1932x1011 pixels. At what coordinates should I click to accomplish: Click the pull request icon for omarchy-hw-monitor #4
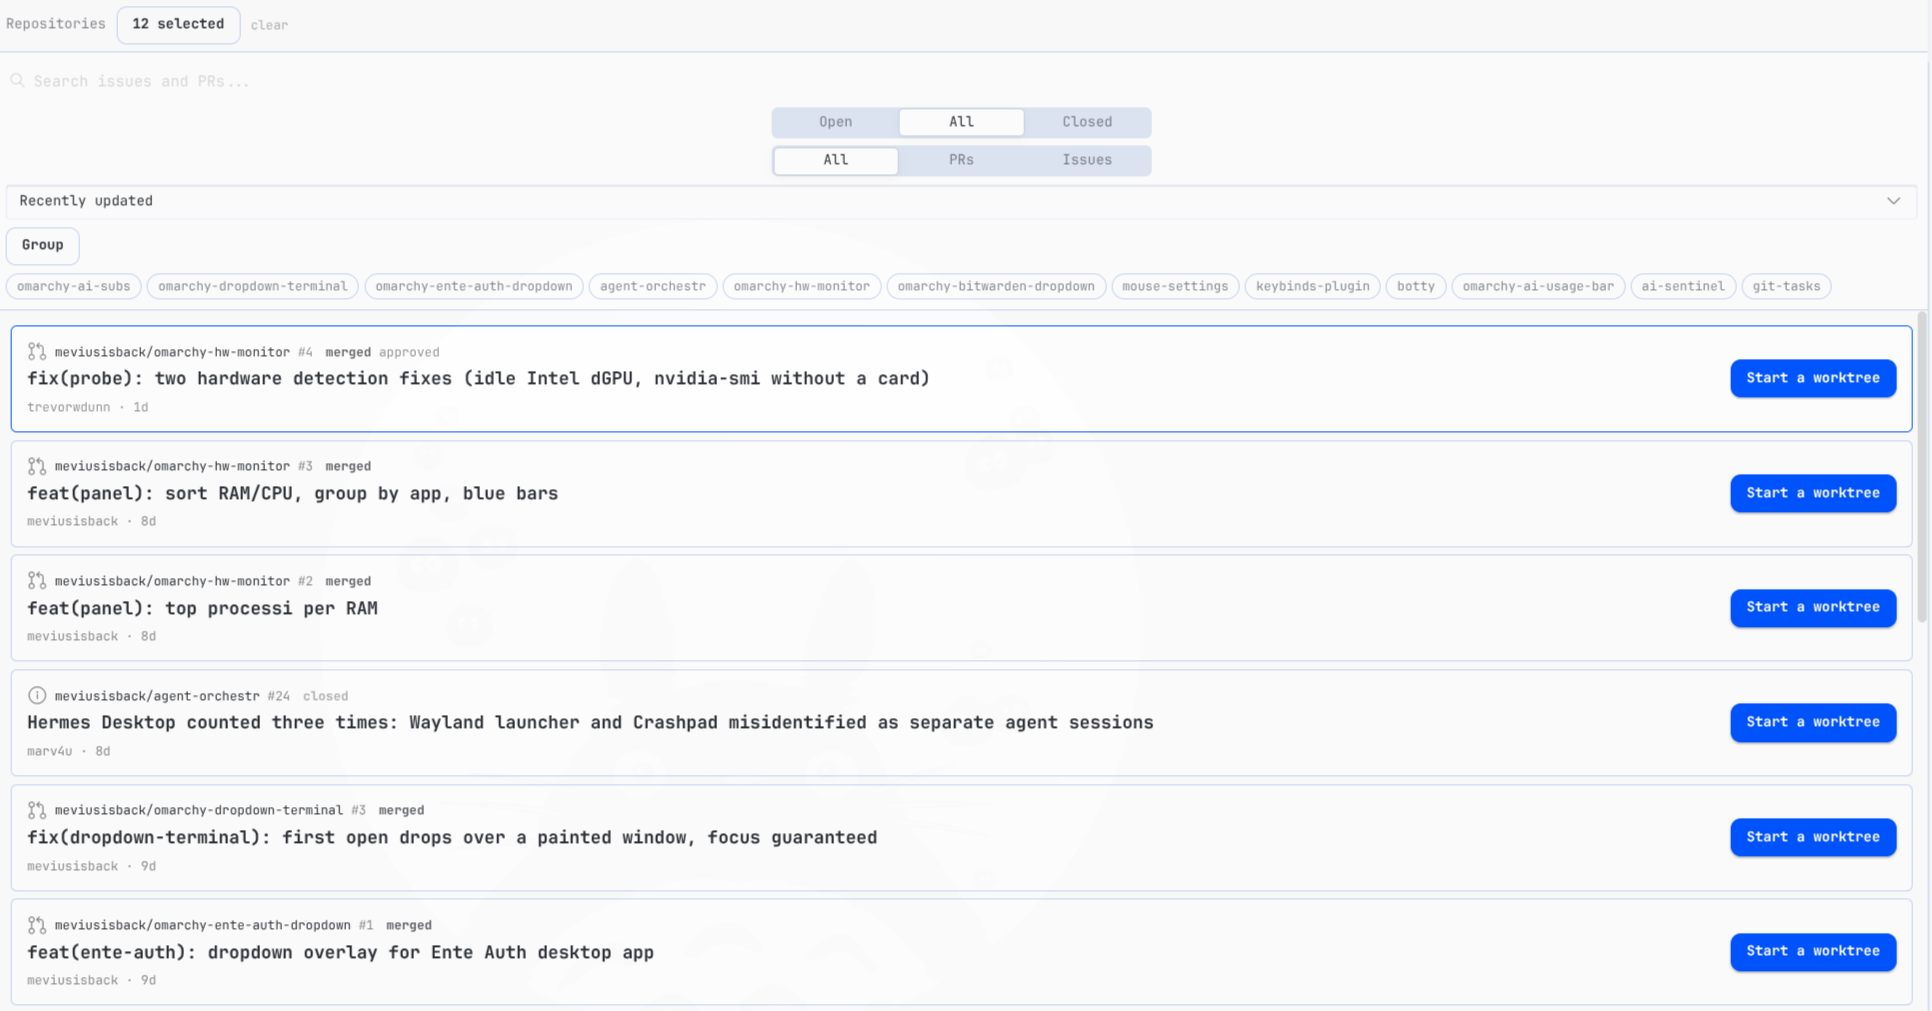[37, 351]
